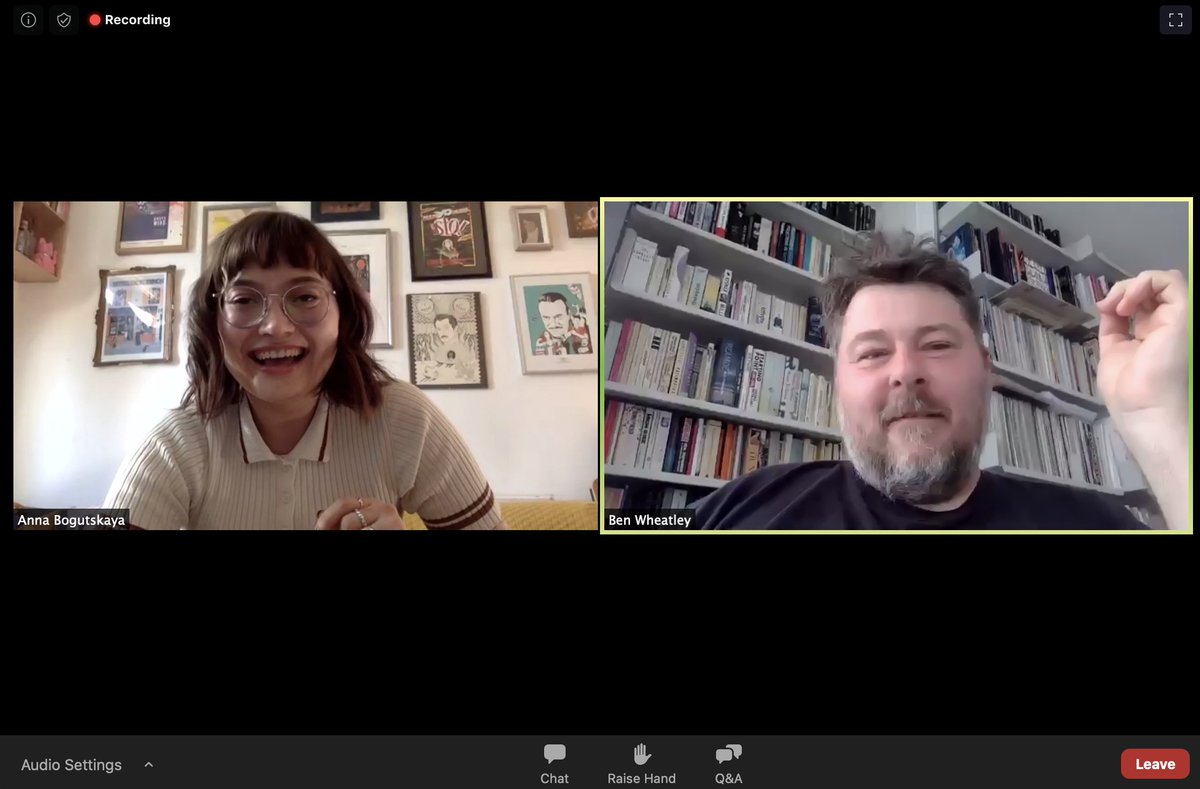Click the encryption shield icon
Screen dimensions: 1200x789
pyautogui.click(x=62, y=19)
